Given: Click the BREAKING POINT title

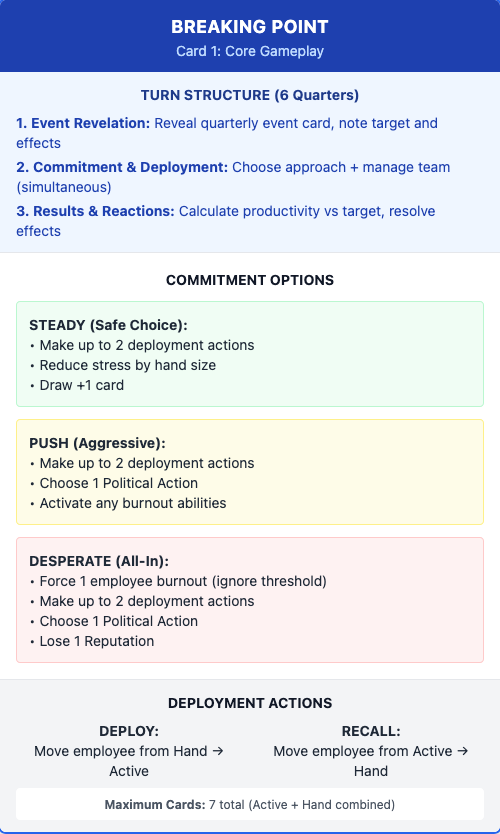Looking at the screenshot, I should [x=249, y=27].
